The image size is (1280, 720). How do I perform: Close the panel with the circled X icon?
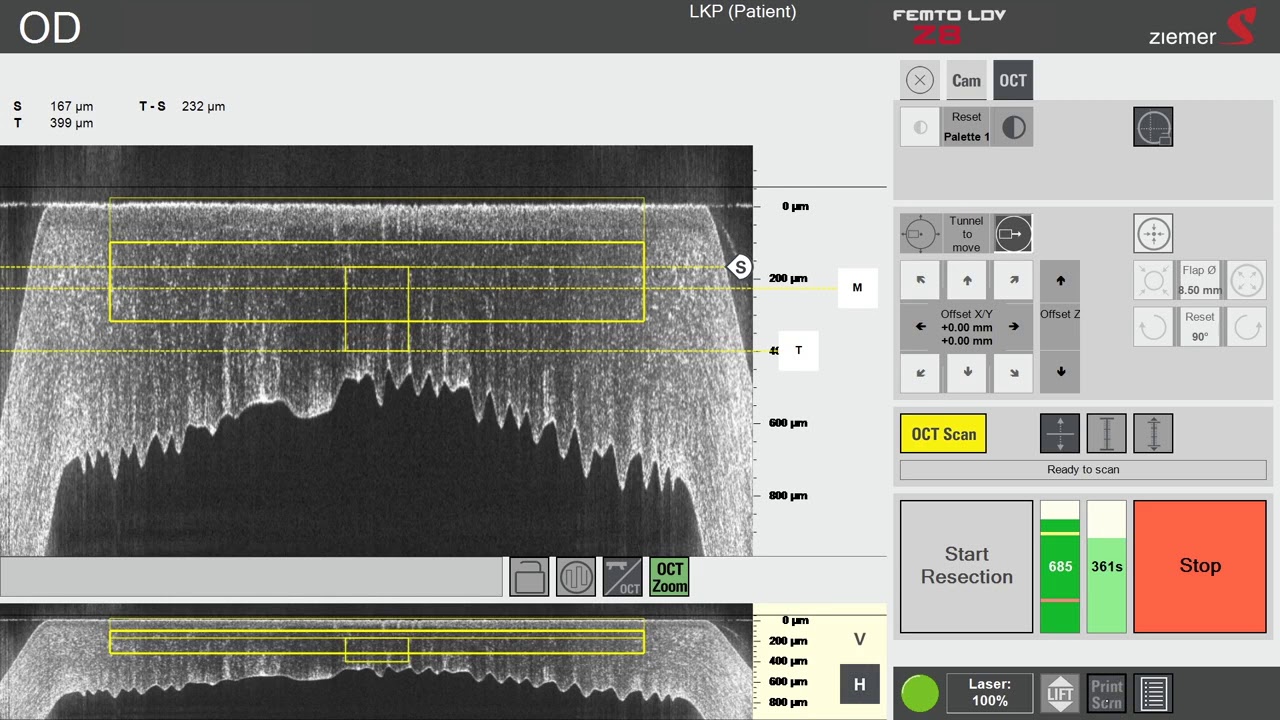click(919, 81)
